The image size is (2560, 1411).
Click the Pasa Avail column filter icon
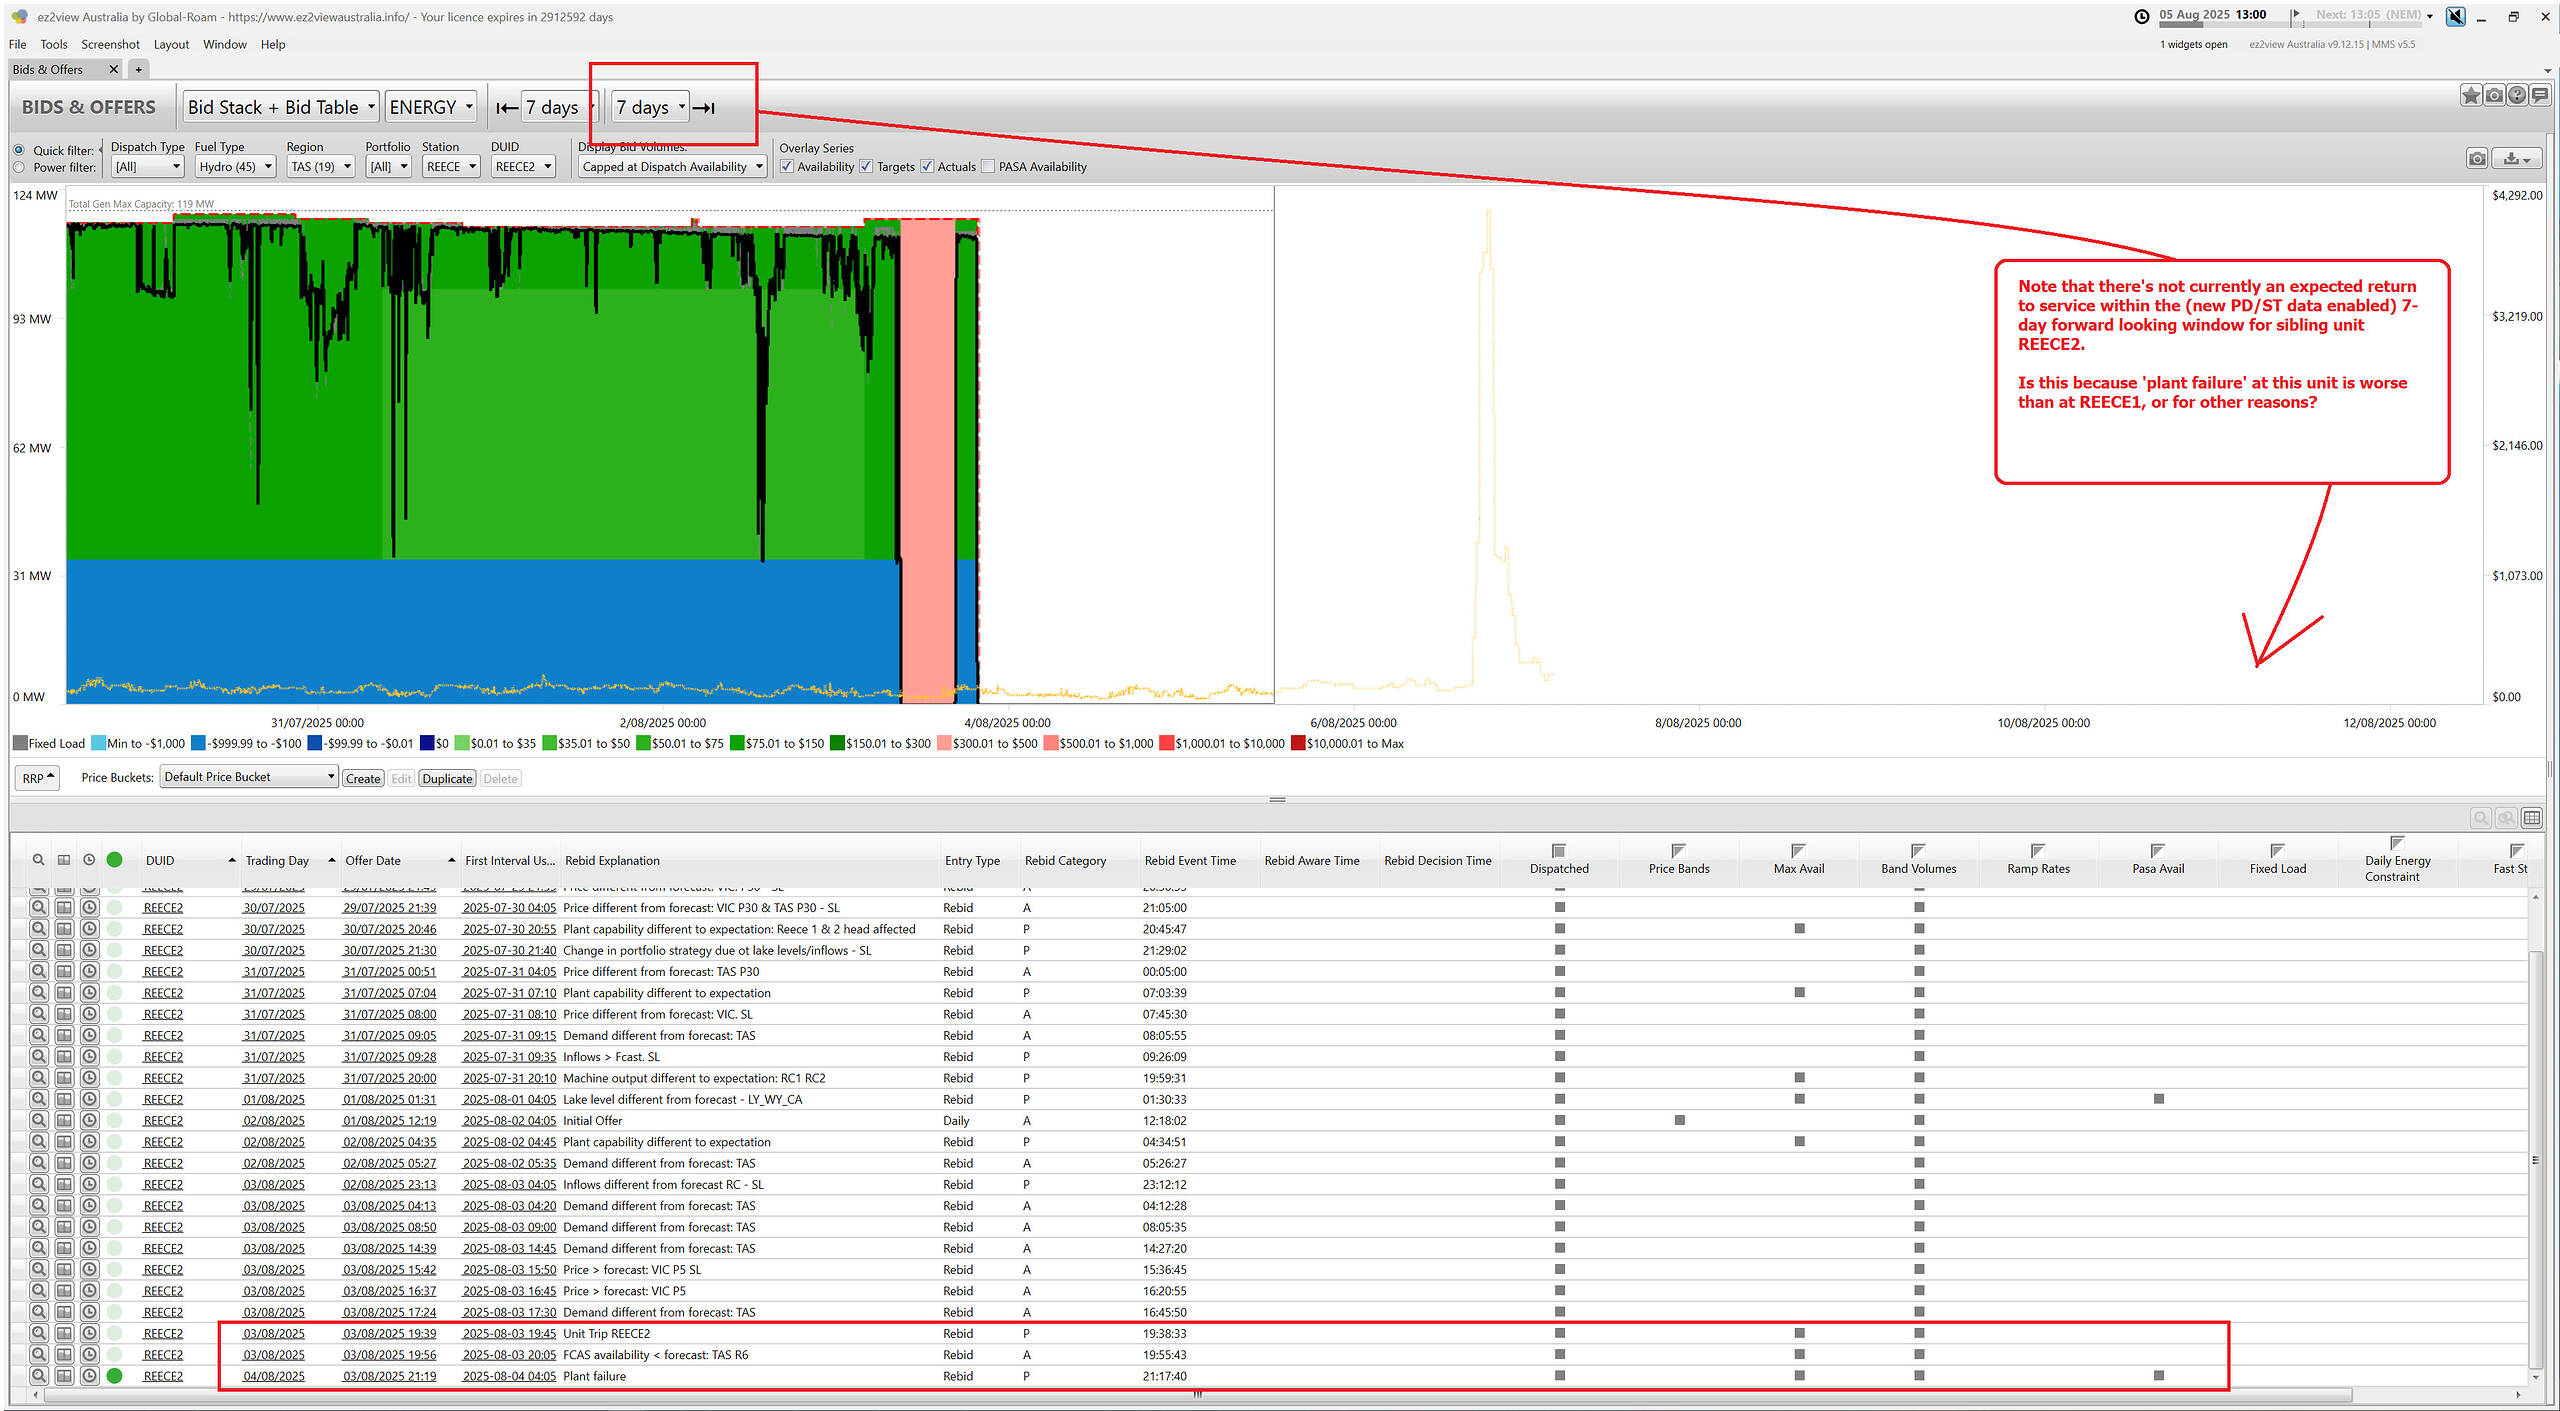2158,851
